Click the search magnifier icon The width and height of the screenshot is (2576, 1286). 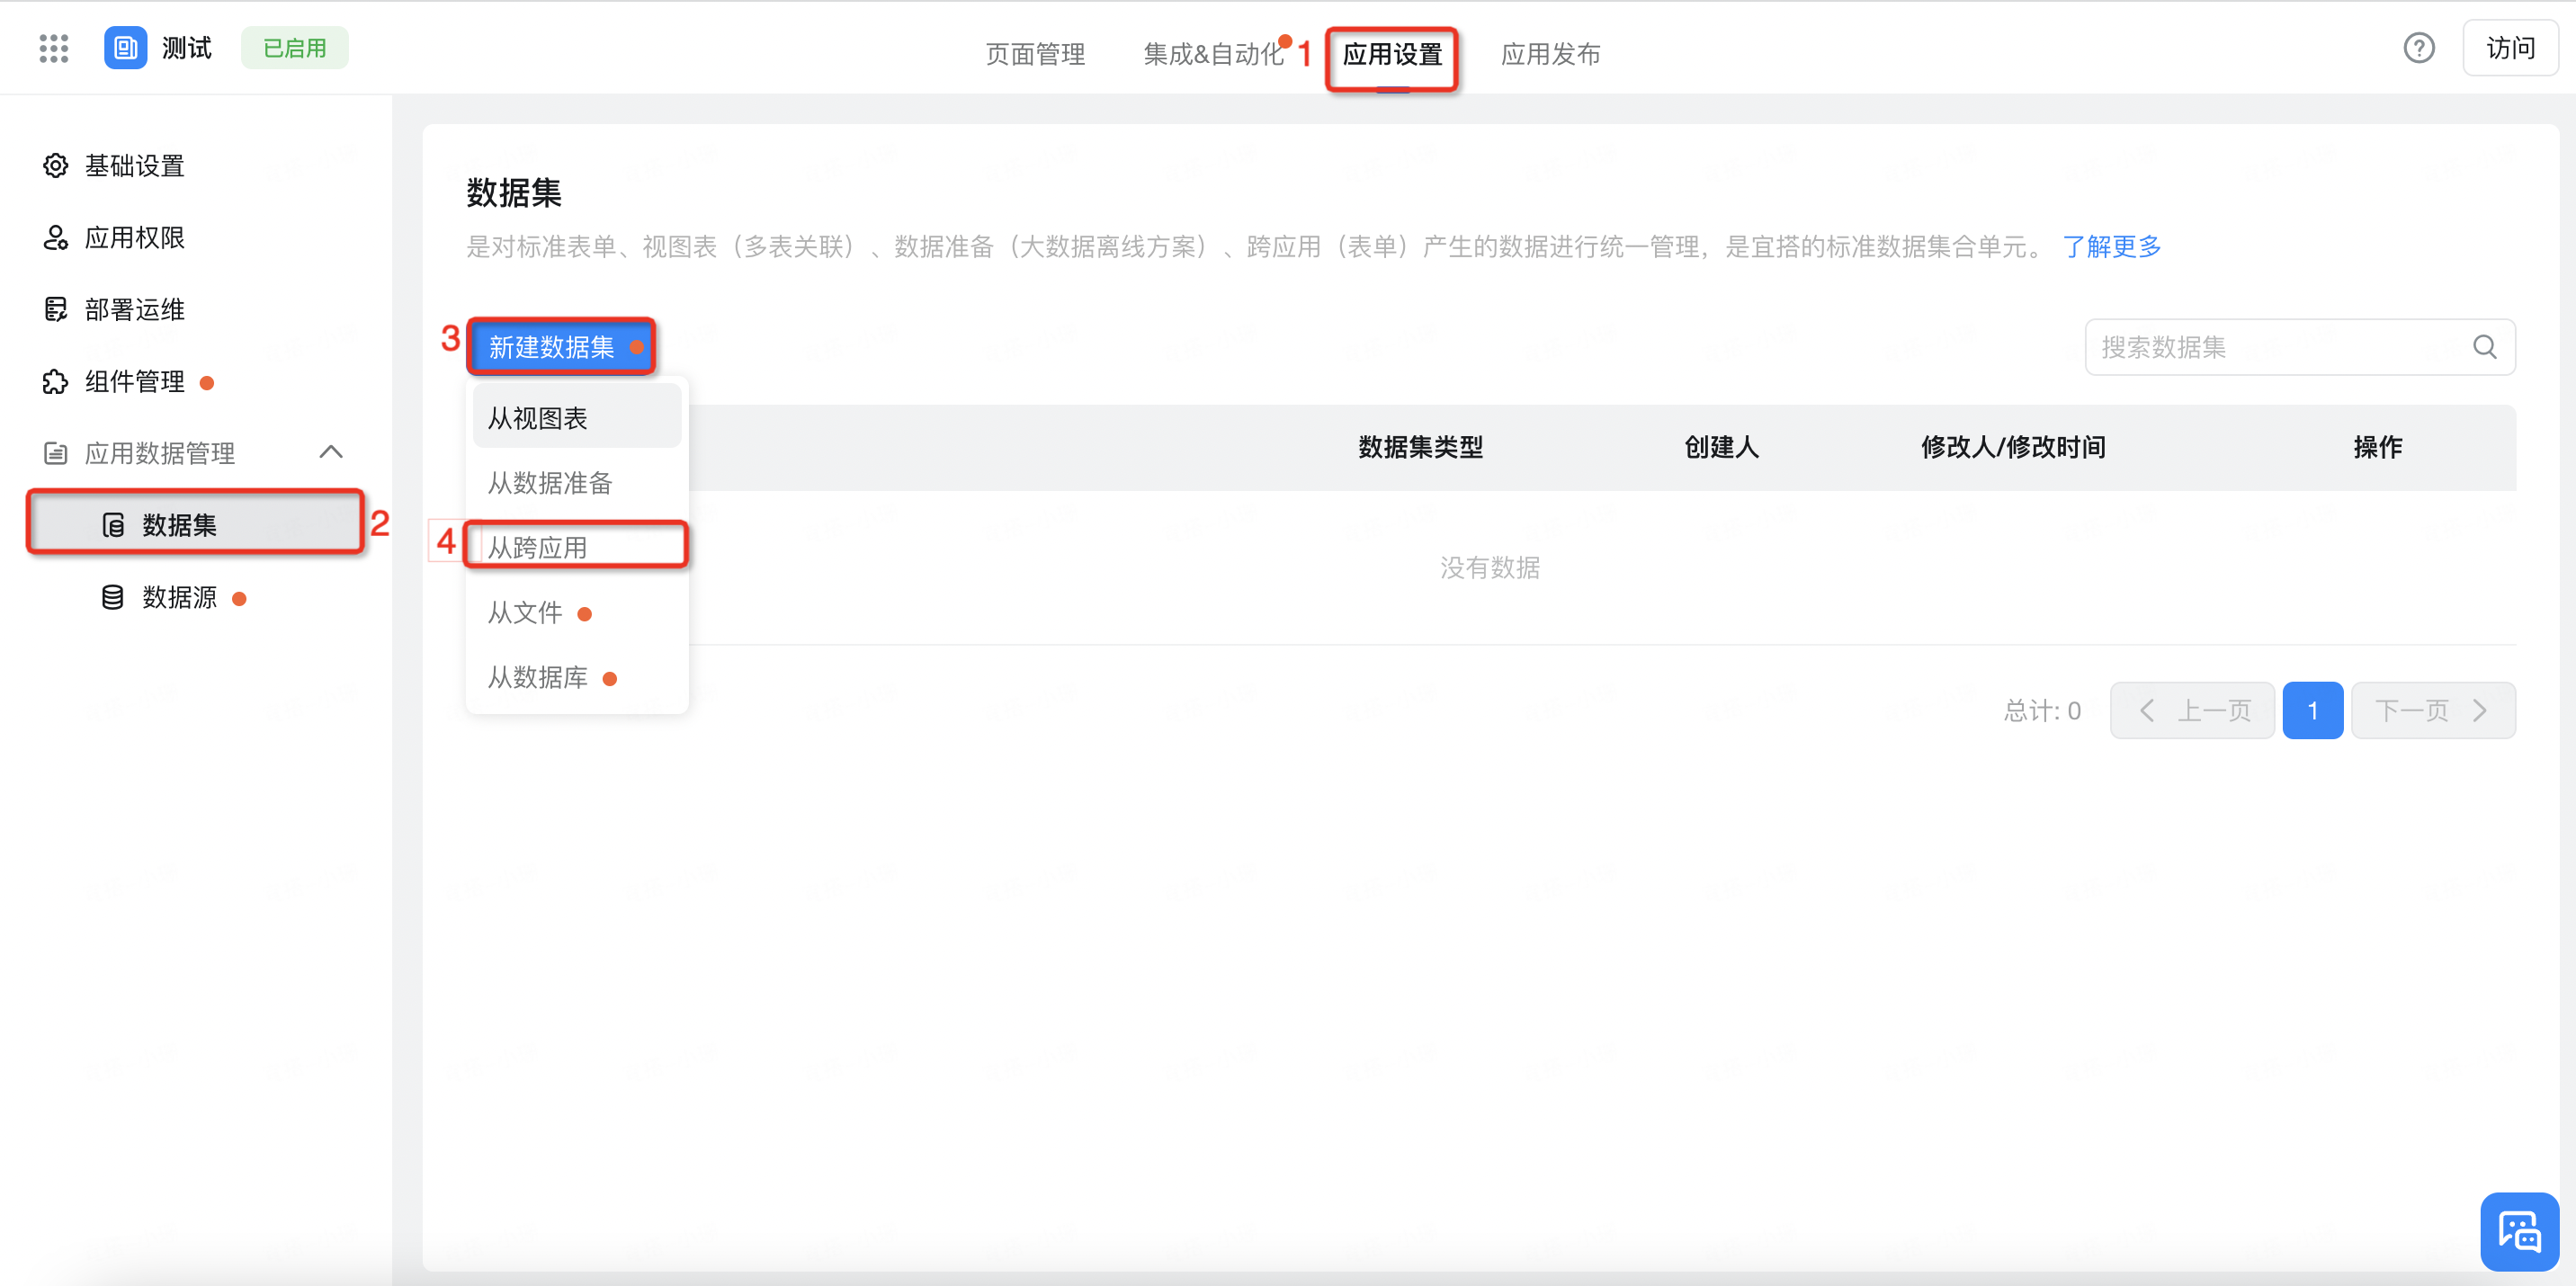2485,347
